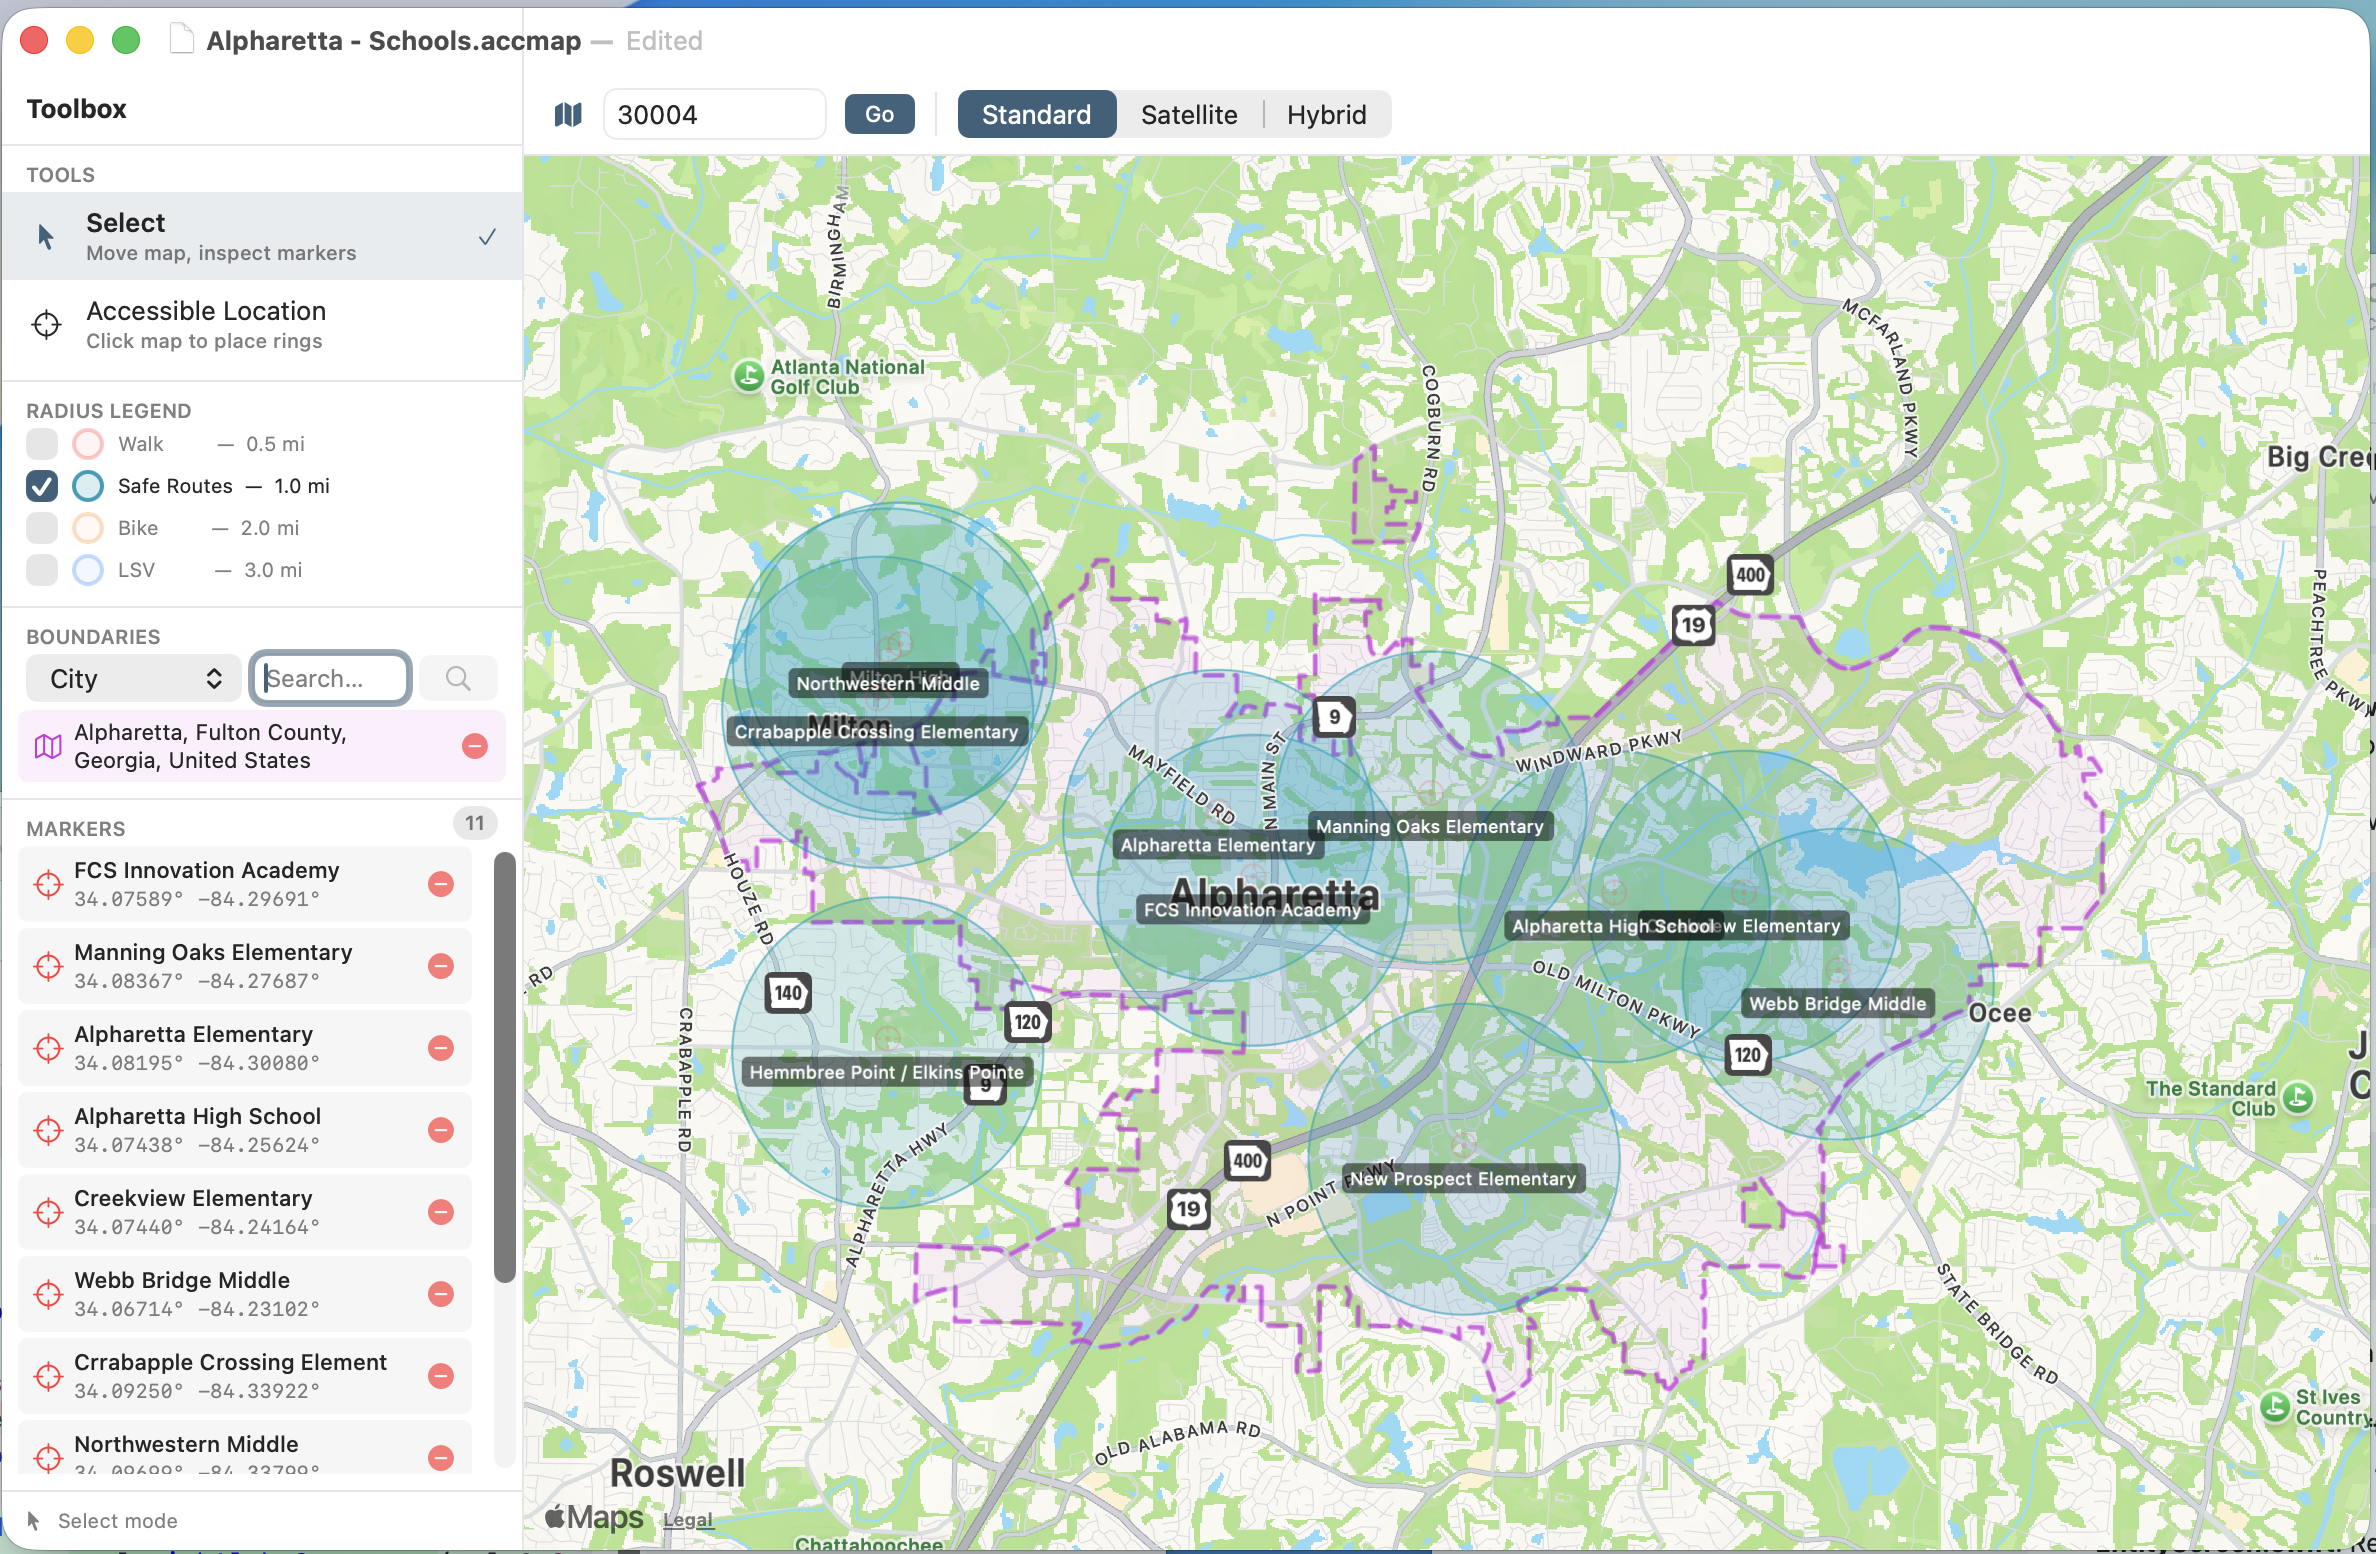Delete the FCS Innovation Academy marker
Screen dimensions: 2376x1554
[441, 884]
